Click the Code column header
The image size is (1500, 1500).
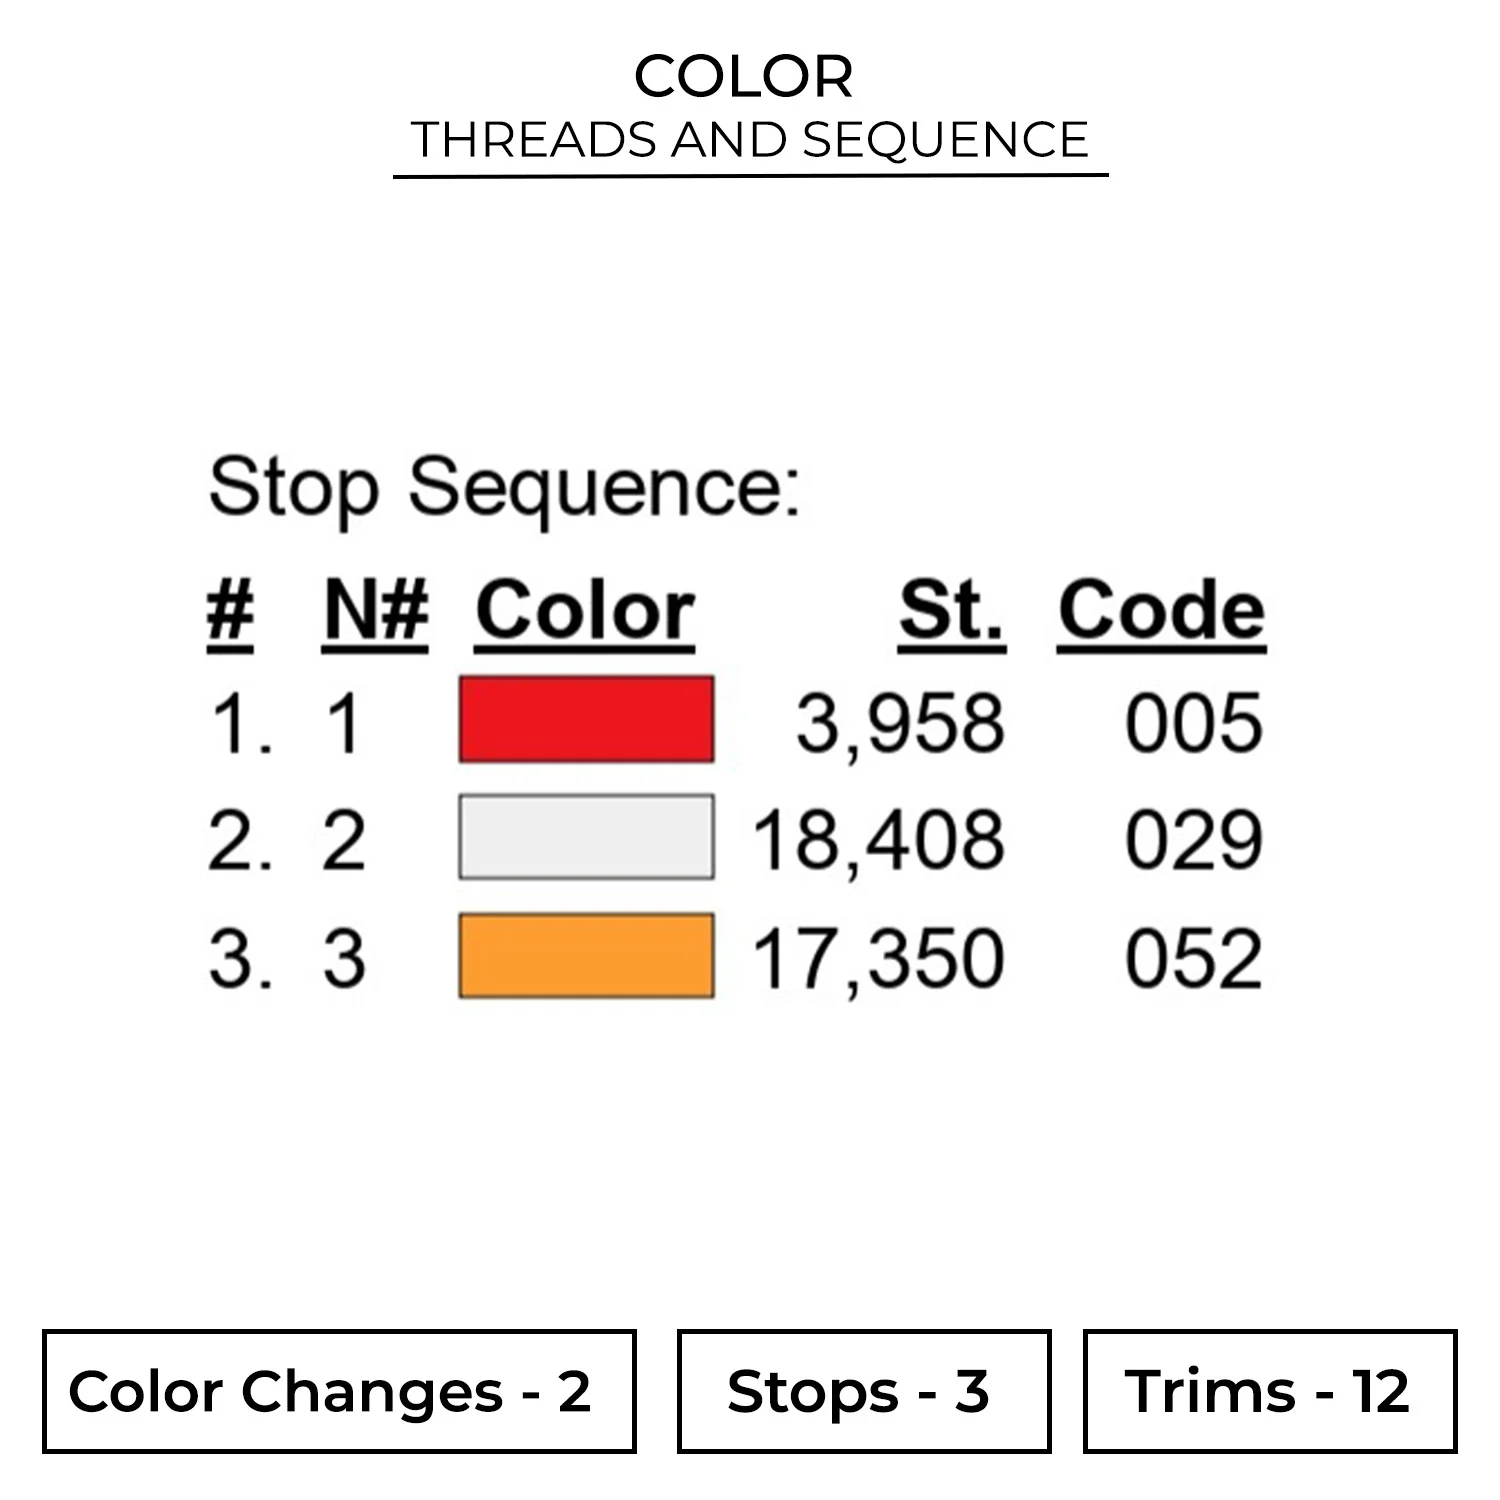[1162, 611]
